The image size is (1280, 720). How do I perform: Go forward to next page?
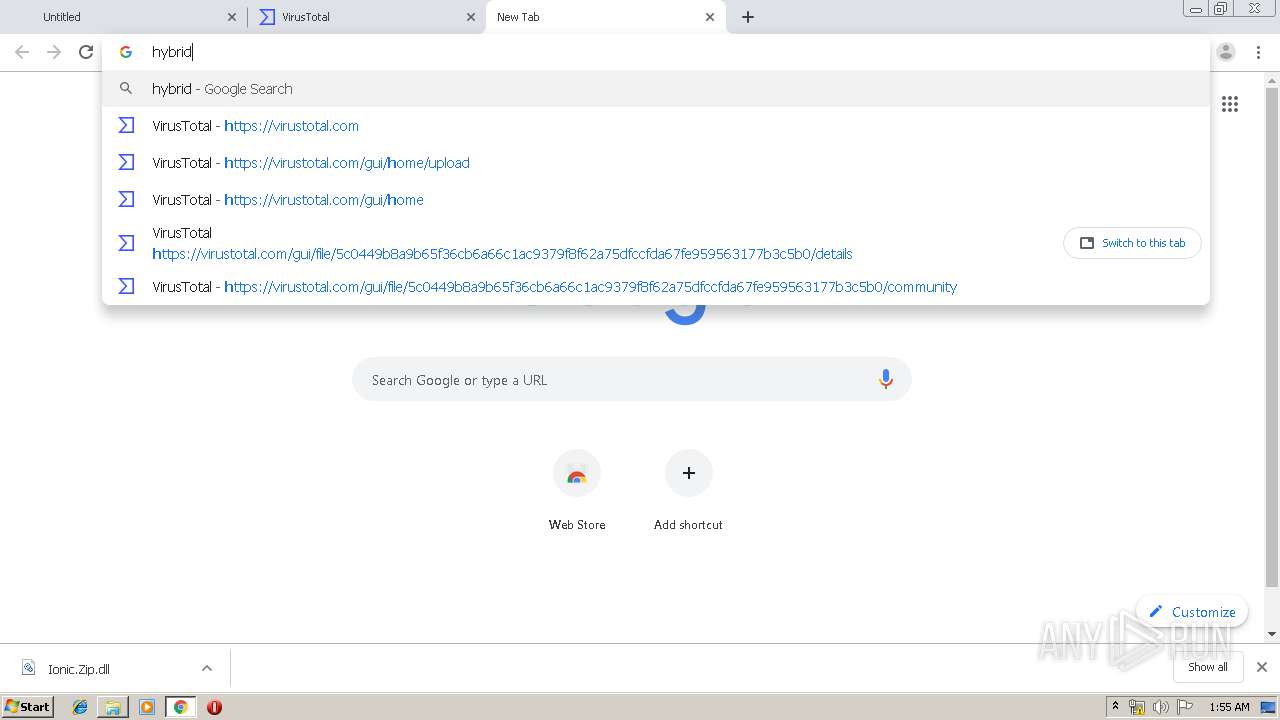point(54,52)
